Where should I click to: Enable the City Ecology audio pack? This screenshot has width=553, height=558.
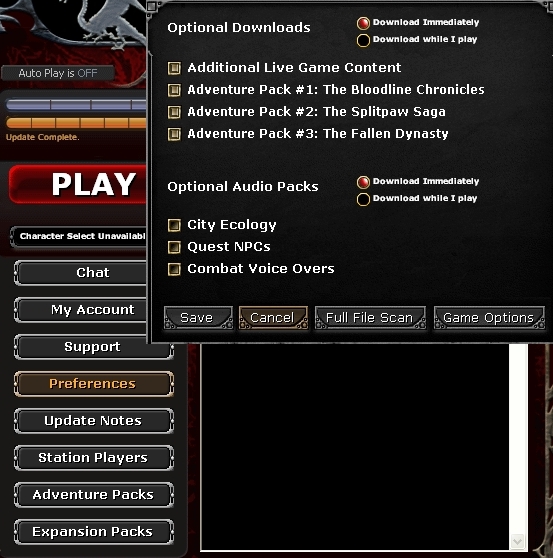click(174, 225)
